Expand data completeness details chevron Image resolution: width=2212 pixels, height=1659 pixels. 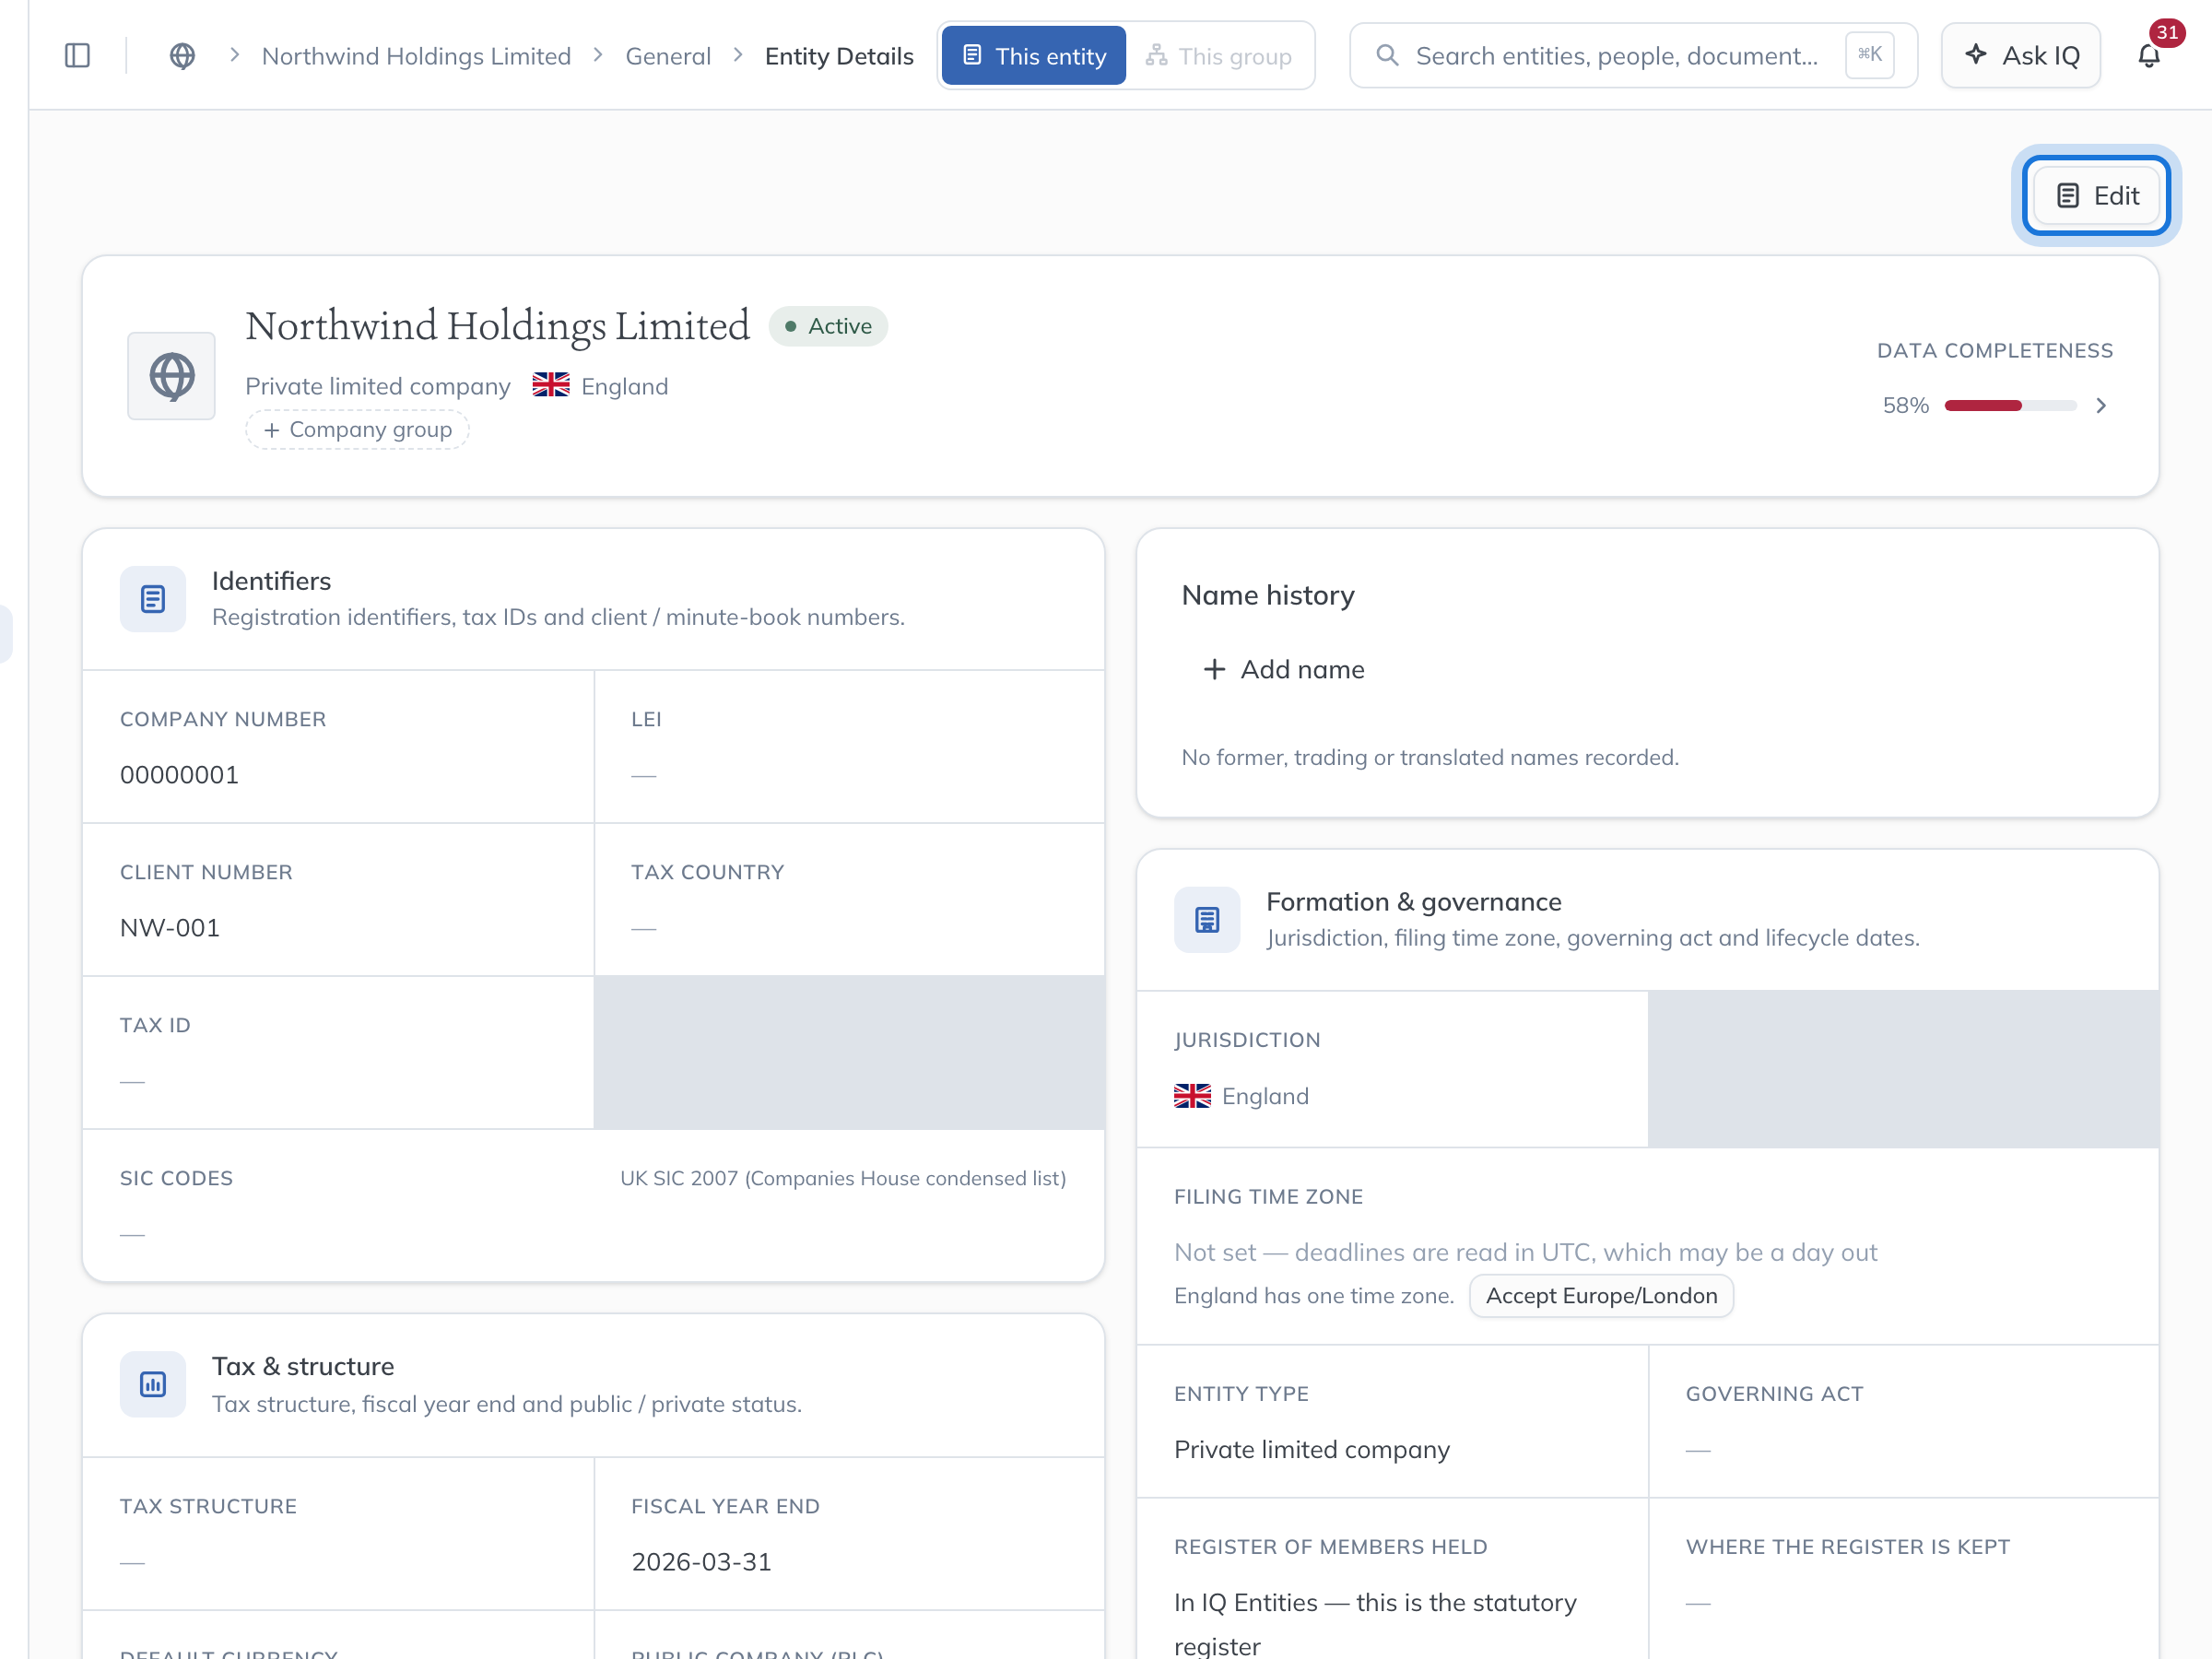(x=2101, y=405)
